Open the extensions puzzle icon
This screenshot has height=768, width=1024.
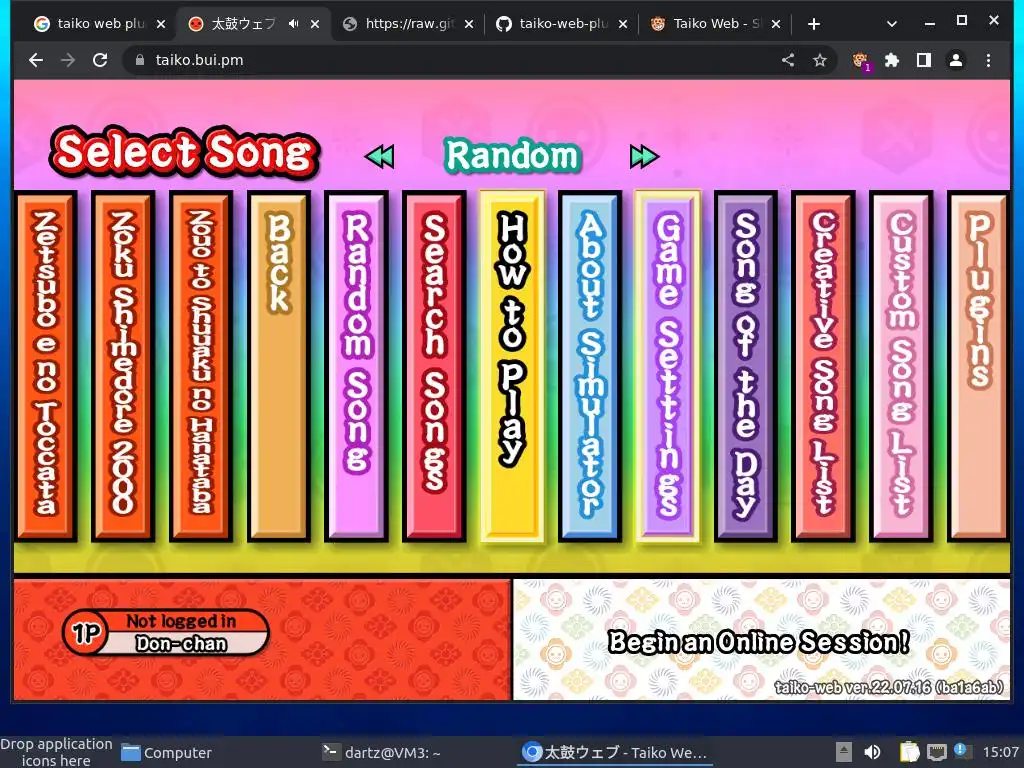click(x=891, y=60)
